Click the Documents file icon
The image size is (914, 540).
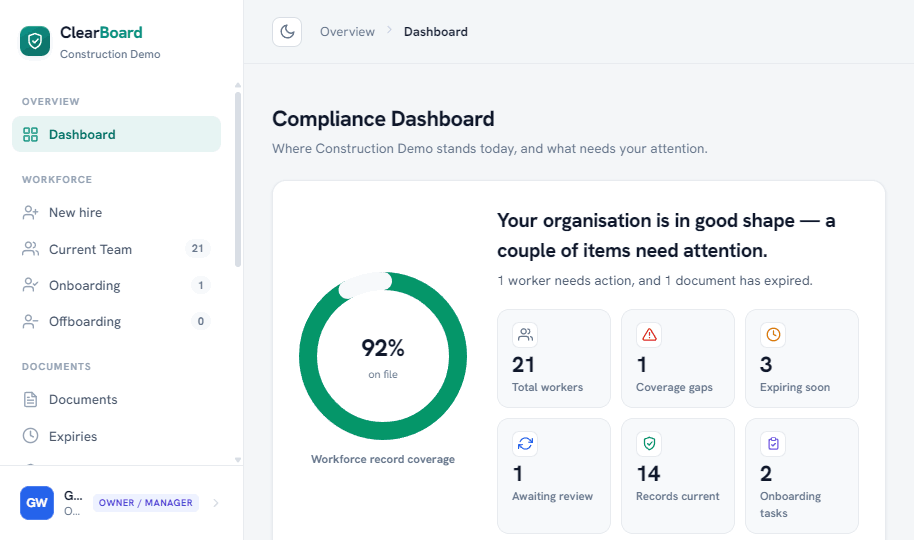pos(30,399)
